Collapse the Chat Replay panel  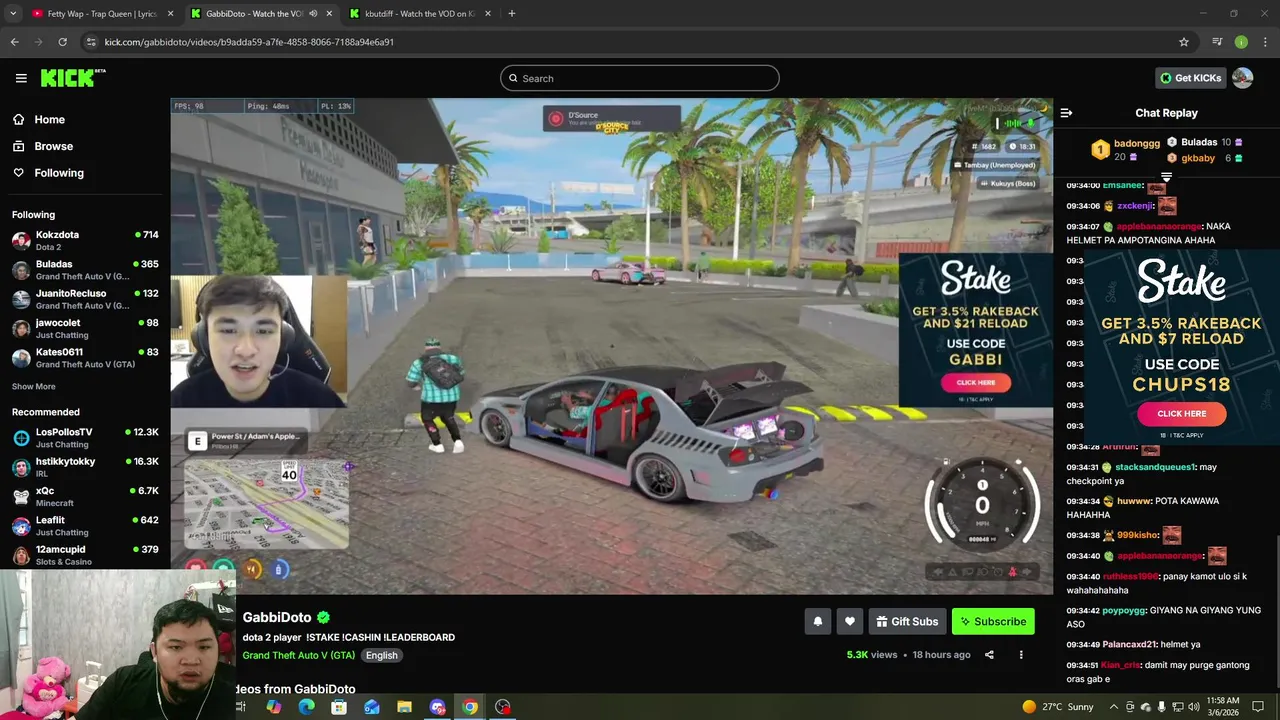(x=1066, y=113)
